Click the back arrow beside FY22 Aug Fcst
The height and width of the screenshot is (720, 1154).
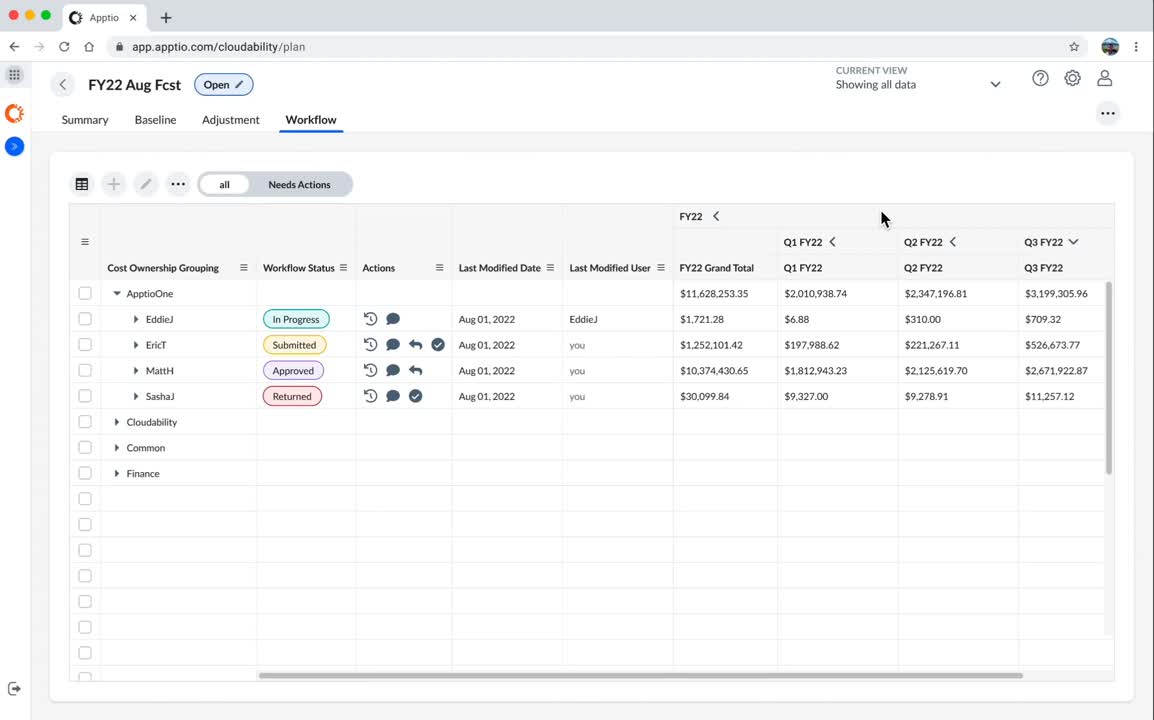[63, 85]
